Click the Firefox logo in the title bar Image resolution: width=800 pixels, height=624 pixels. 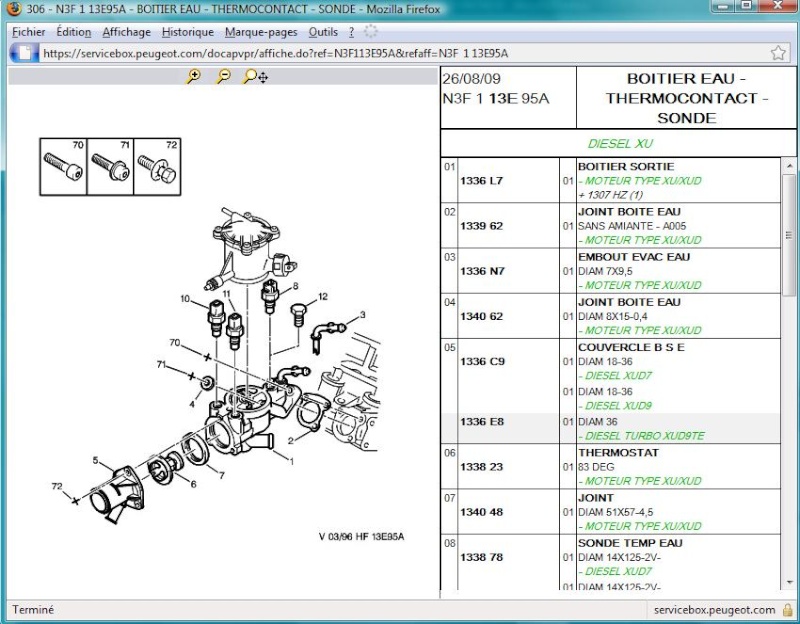[x=14, y=9]
